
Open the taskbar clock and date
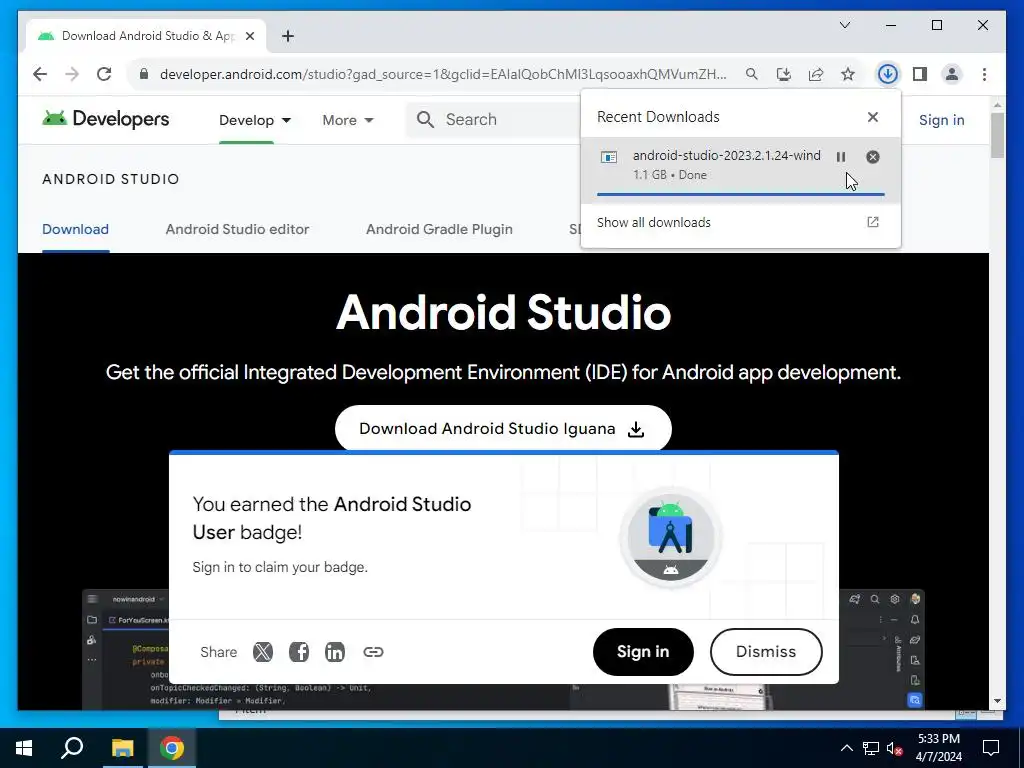939,748
